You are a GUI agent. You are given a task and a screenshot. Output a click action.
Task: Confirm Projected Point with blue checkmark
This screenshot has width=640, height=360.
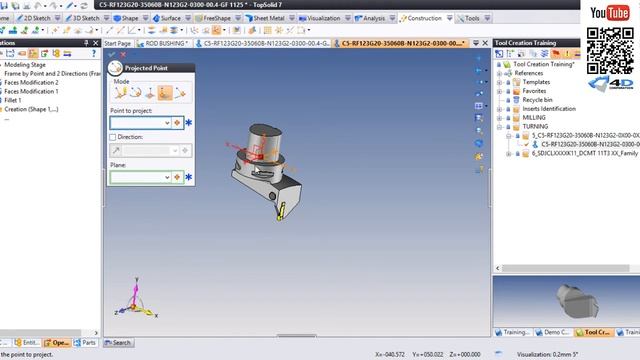coord(111,54)
